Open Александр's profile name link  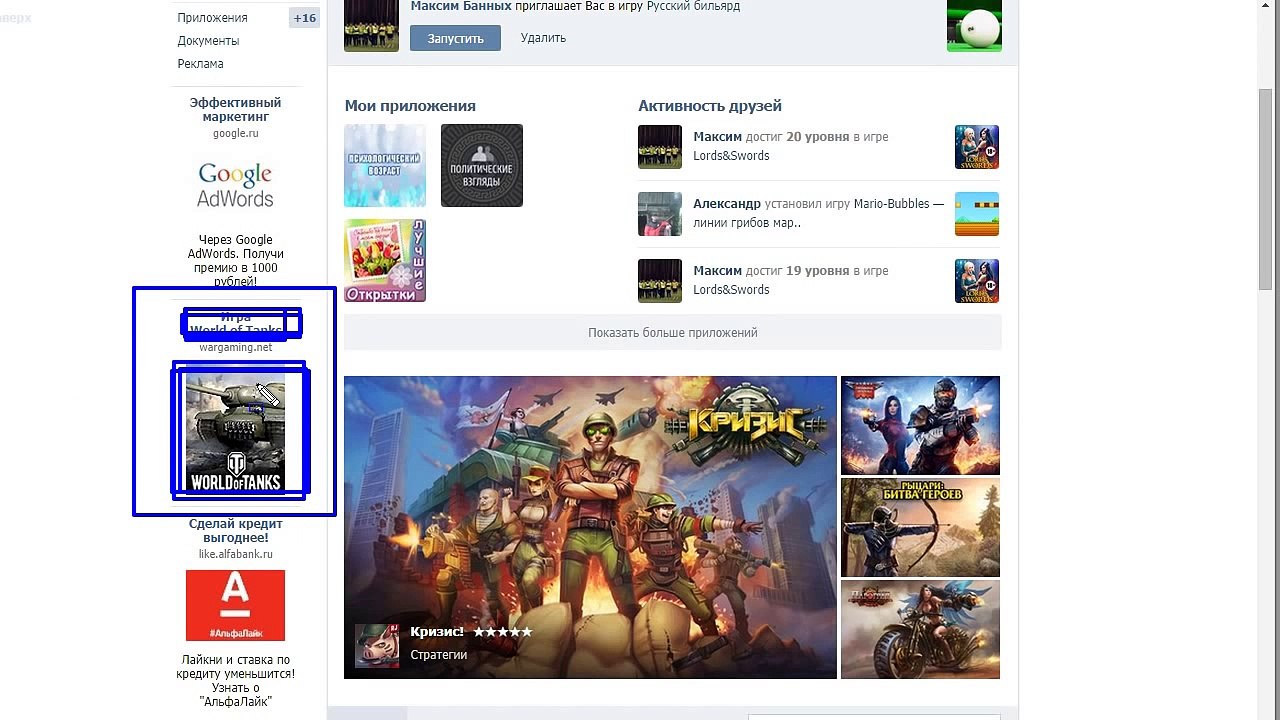point(727,204)
